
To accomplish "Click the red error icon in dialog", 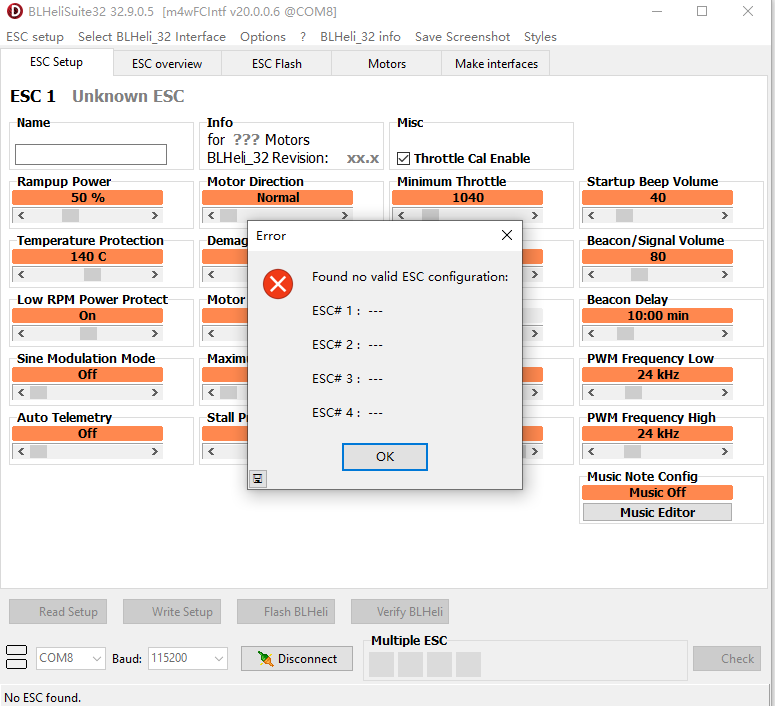I will [x=278, y=284].
